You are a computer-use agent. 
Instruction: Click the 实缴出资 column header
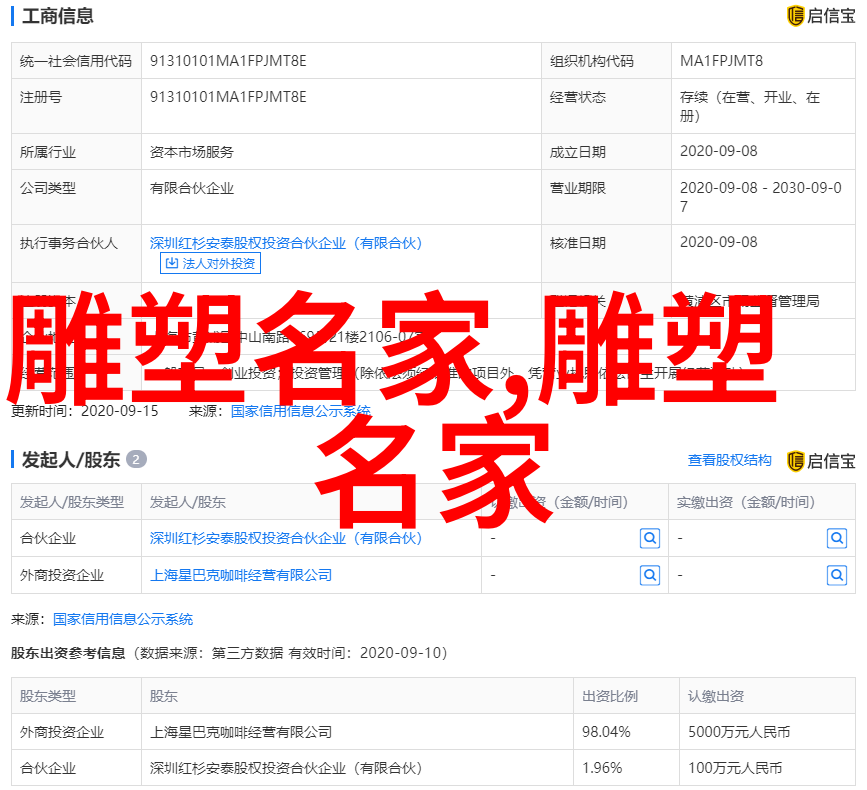click(x=746, y=502)
